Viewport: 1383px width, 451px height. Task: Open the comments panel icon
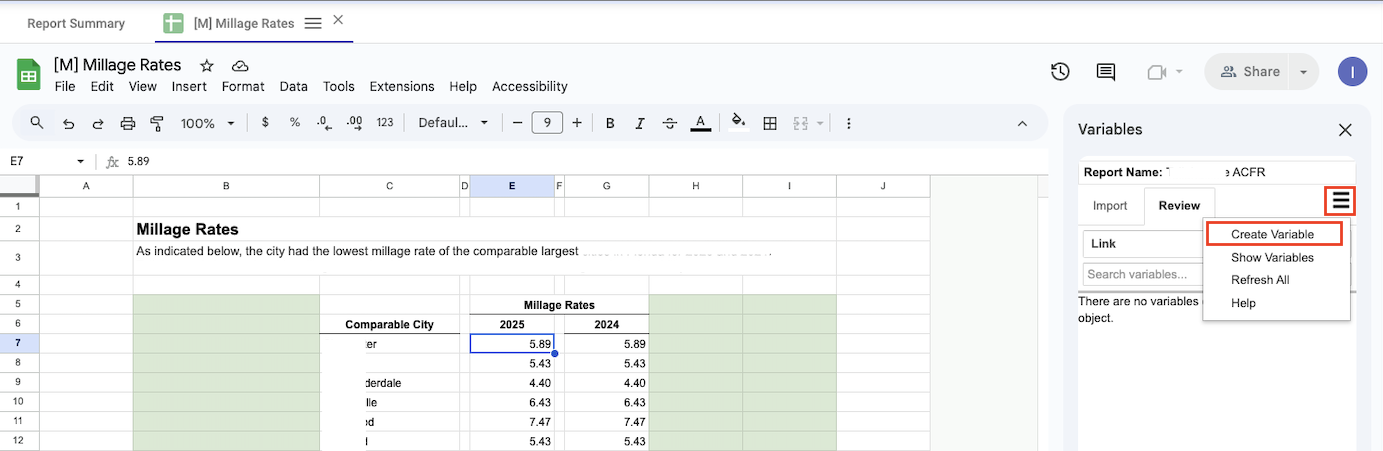point(1106,71)
